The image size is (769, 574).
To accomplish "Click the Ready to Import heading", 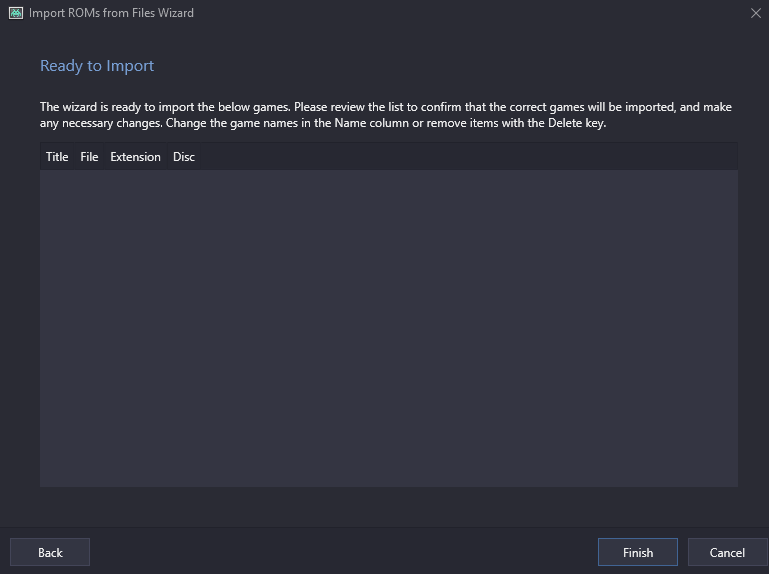I will click(97, 66).
